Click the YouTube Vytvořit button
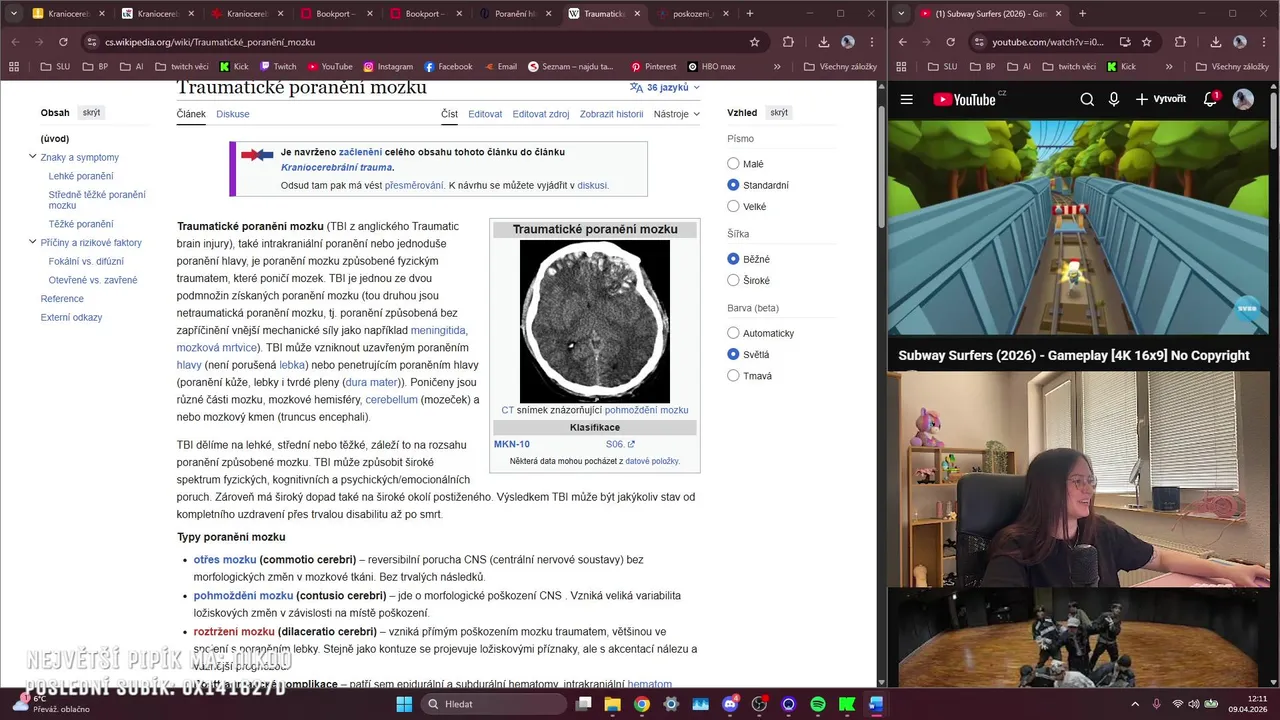 coord(1160,99)
